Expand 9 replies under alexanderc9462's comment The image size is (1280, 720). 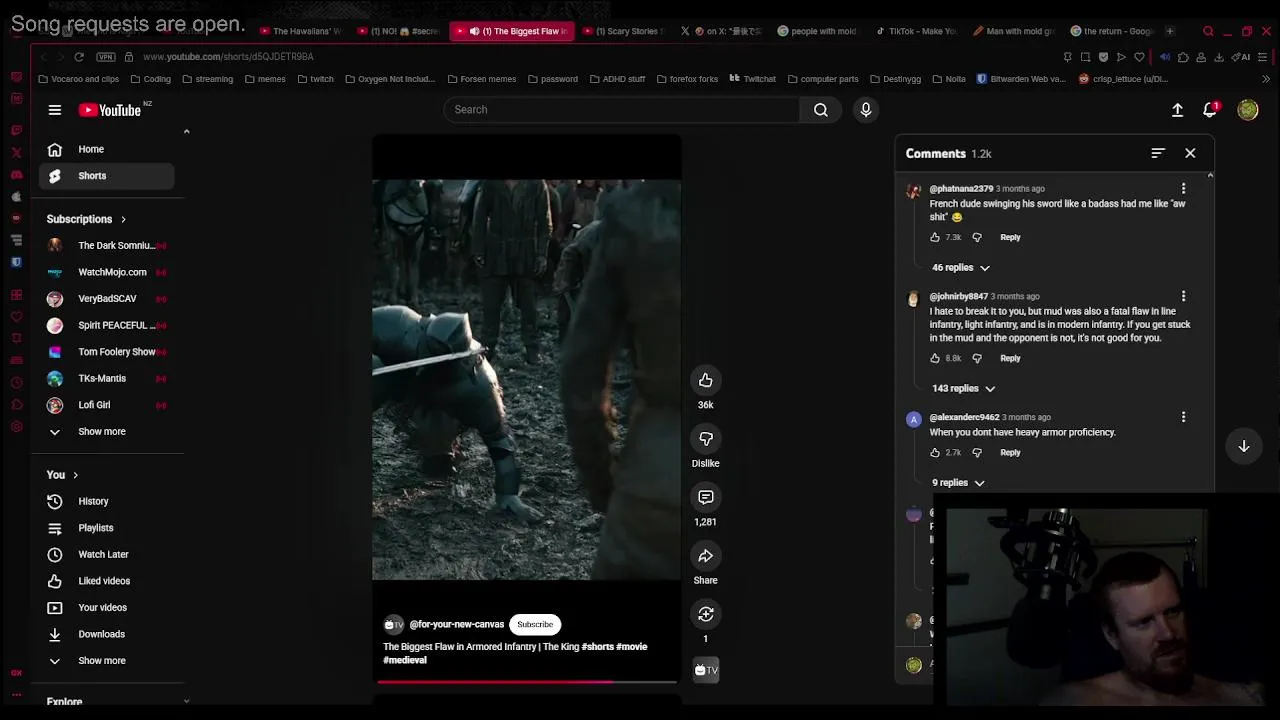958,483
